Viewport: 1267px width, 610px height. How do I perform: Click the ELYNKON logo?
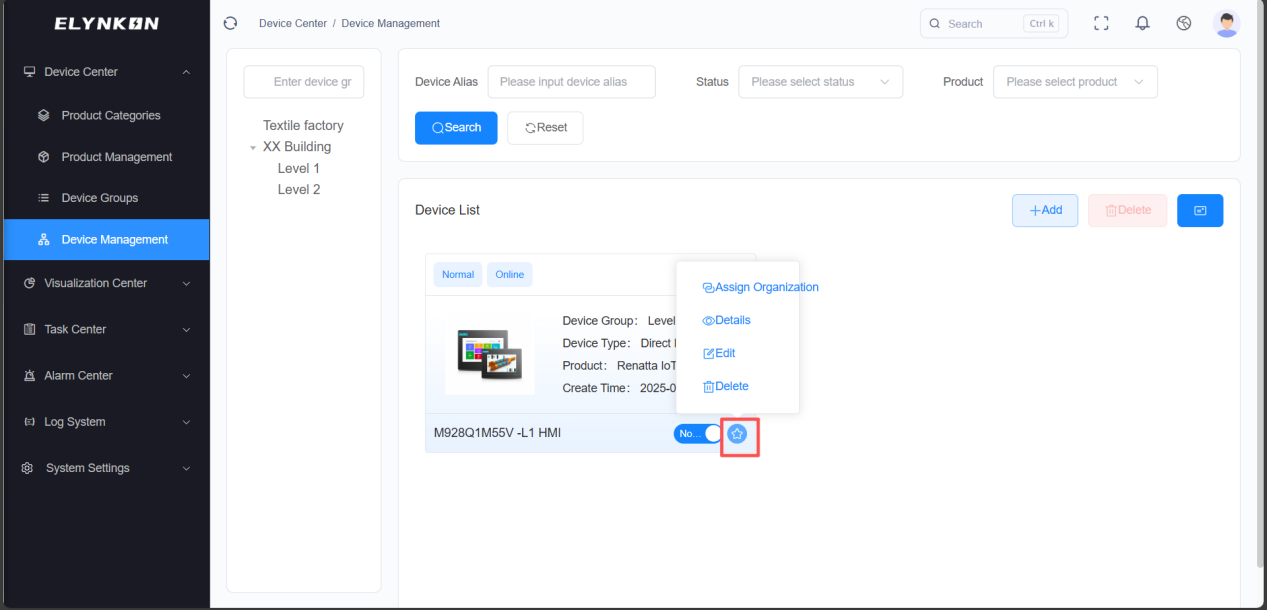click(106, 23)
